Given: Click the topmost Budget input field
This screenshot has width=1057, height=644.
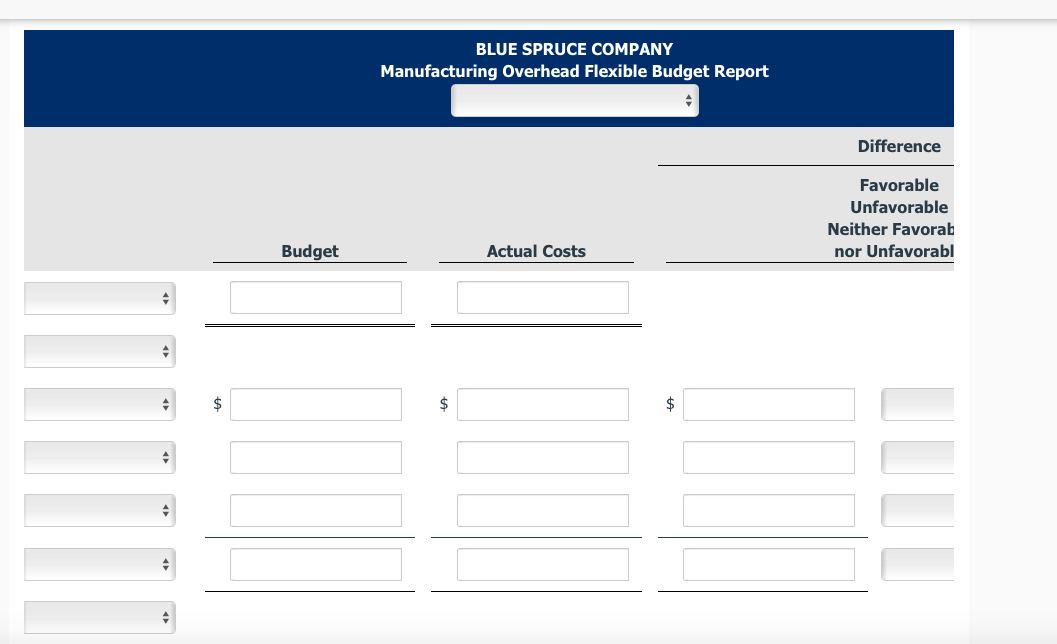Looking at the screenshot, I should (315, 297).
